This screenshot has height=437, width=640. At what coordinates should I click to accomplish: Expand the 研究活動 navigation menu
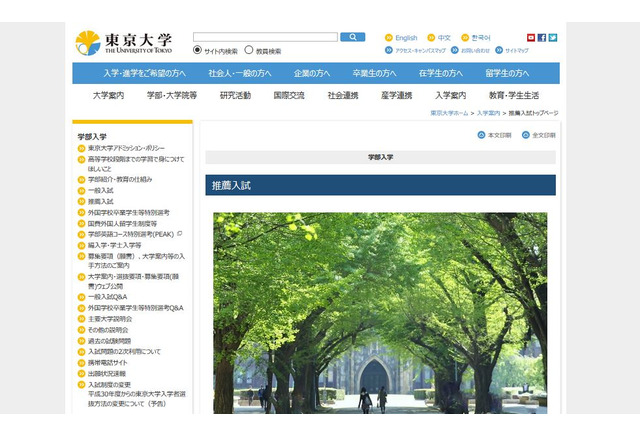pyautogui.click(x=235, y=96)
